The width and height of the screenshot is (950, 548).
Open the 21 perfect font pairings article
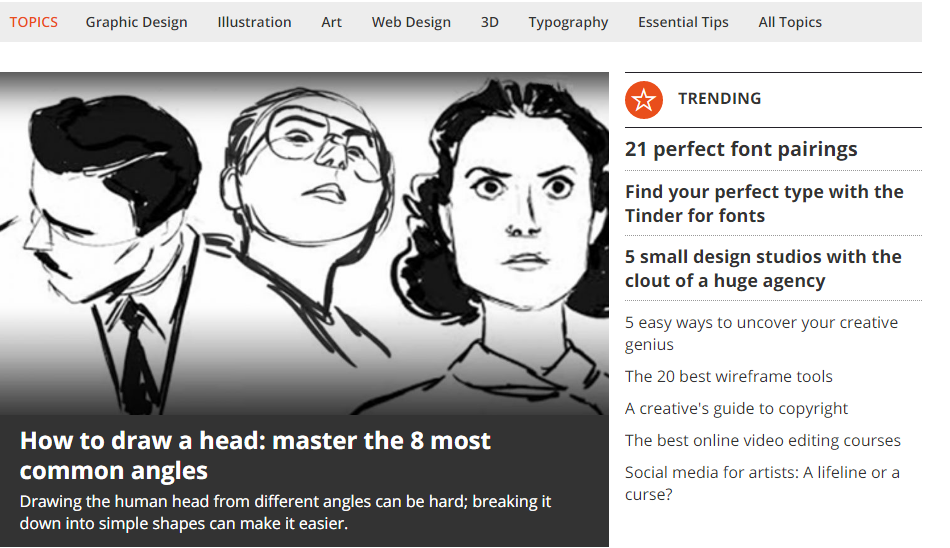point(741,149)
